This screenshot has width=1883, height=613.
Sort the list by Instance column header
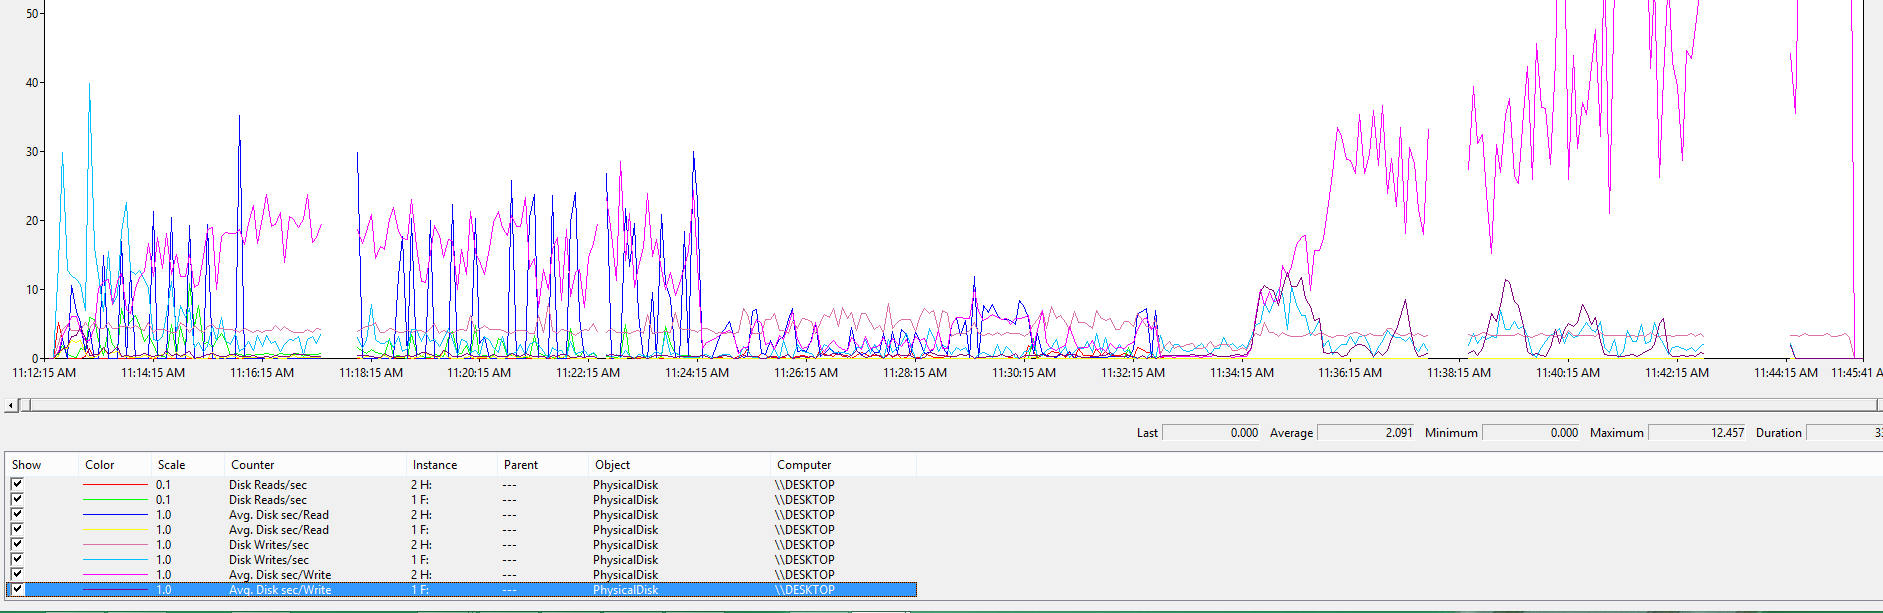[435, 465]
